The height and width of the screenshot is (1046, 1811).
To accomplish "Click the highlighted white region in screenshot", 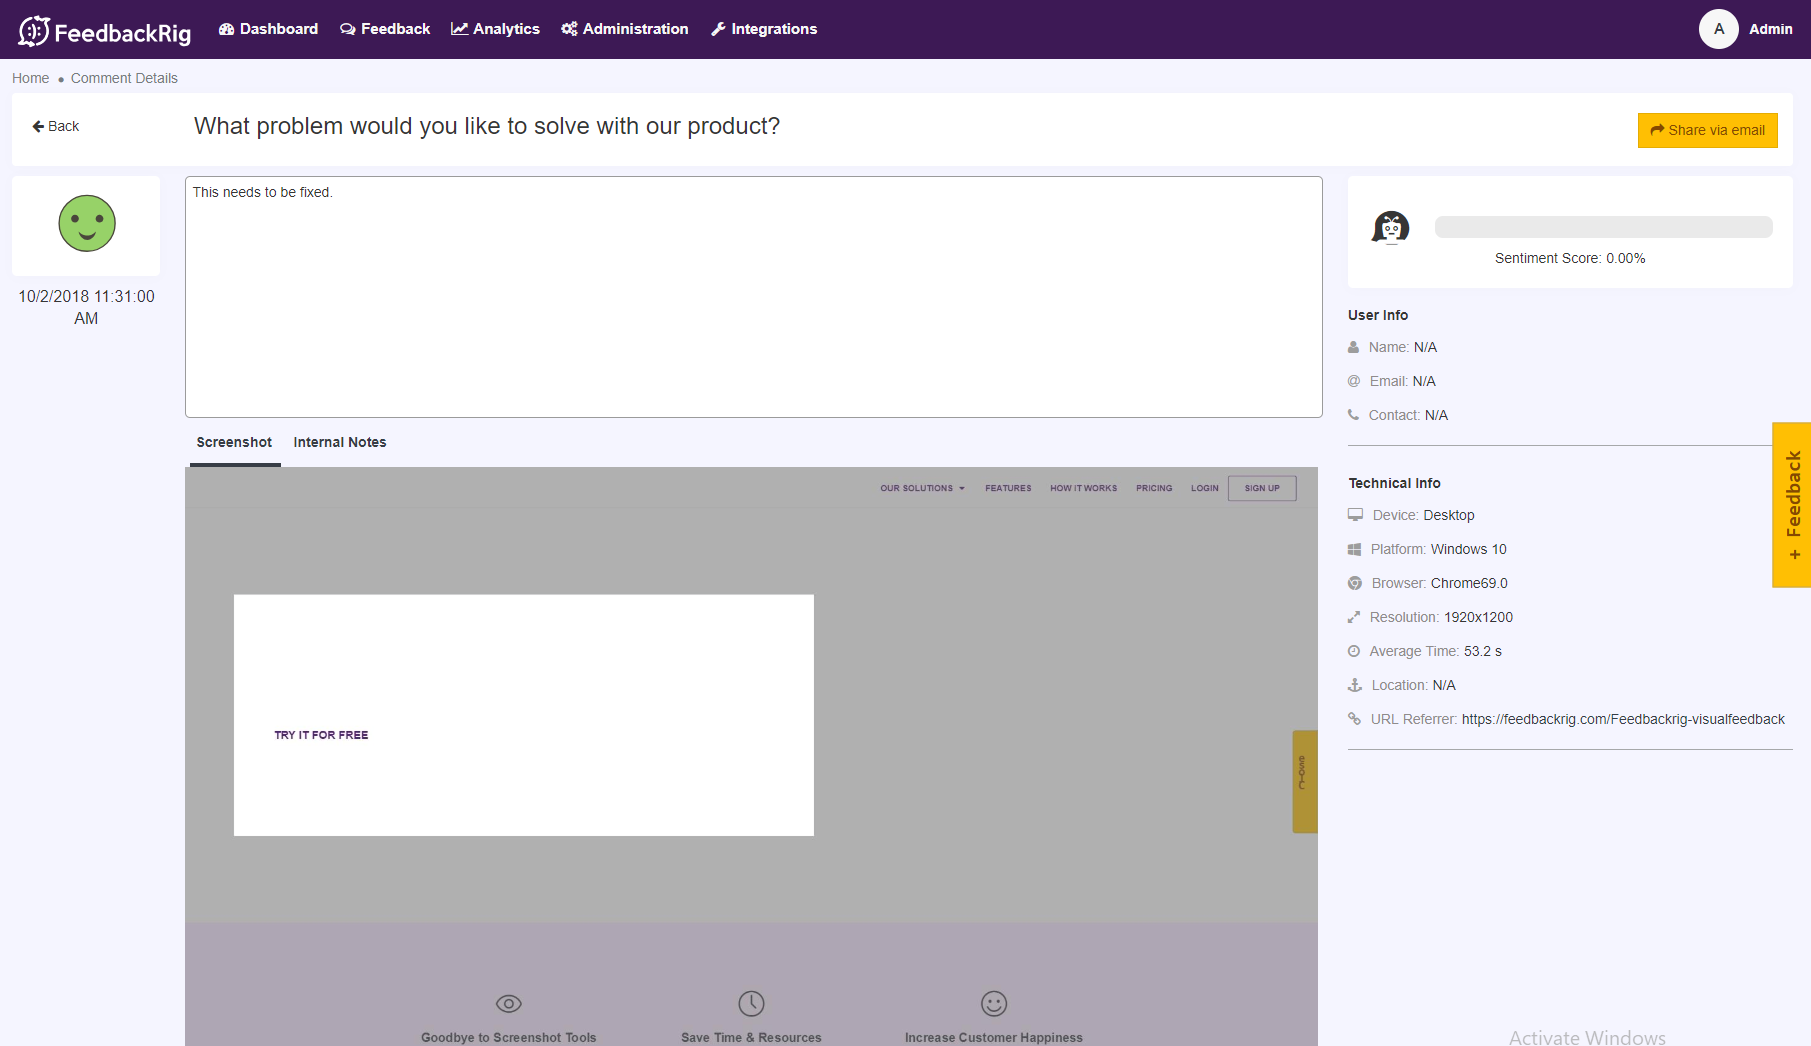I will (524, 715).
